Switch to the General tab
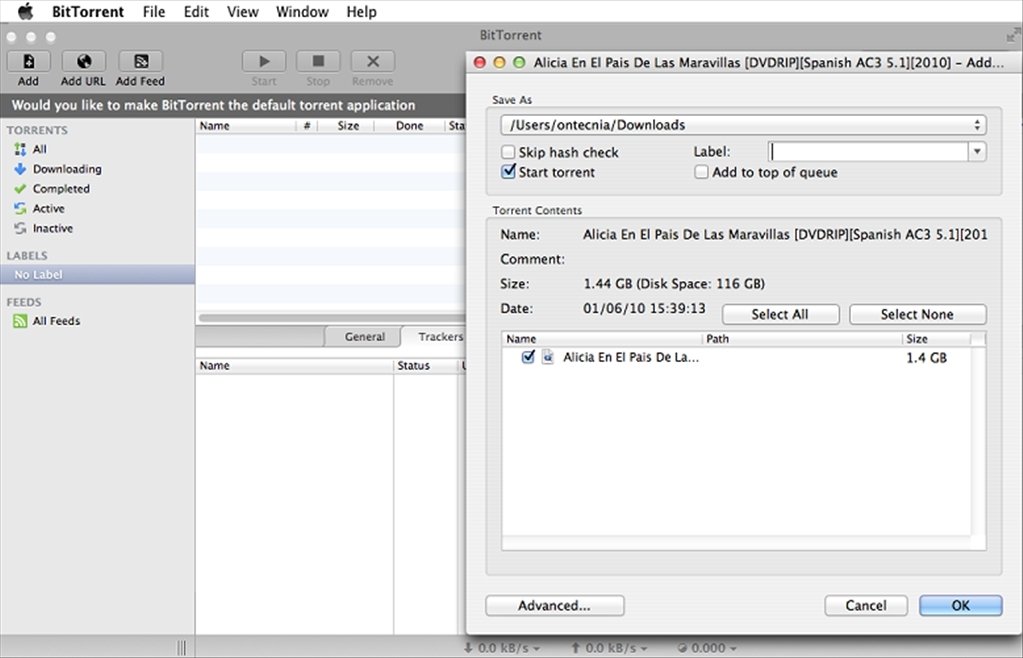This screenshot has width=1023, height=658. pyautogui.click(x=364, y=336)
